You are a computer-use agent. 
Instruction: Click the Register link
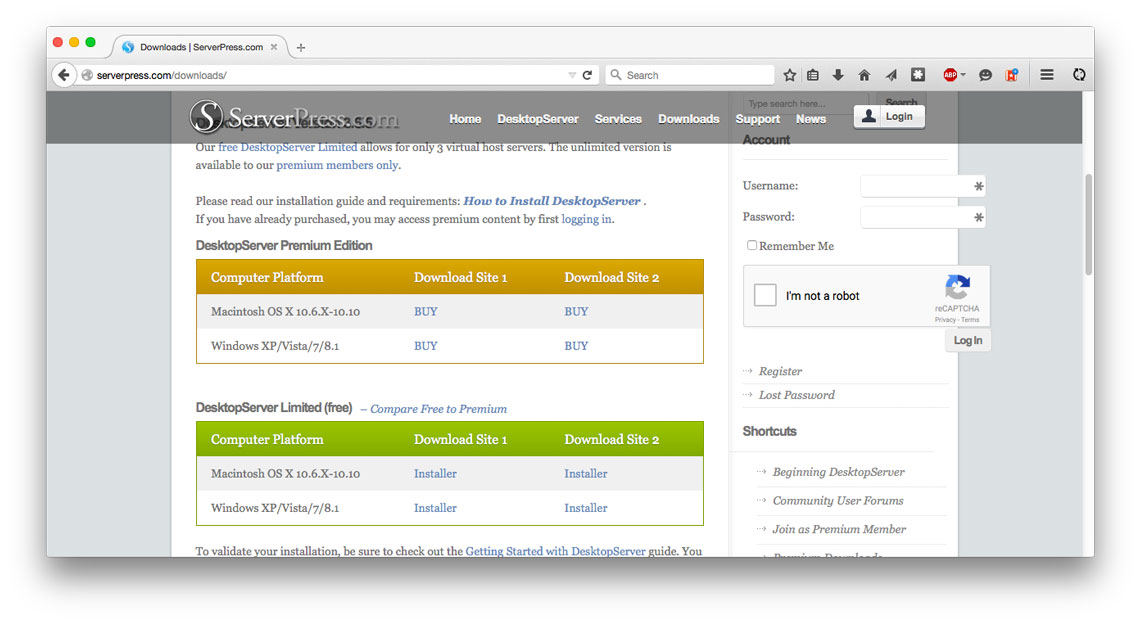point(780,371)
